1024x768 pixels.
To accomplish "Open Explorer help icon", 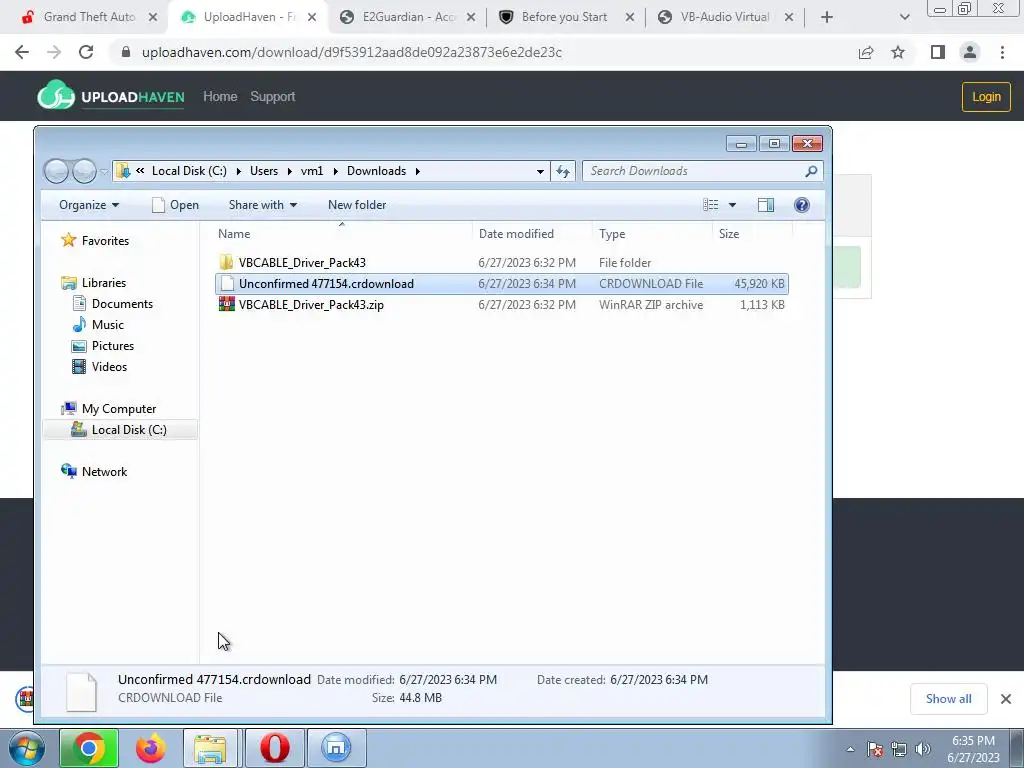I will [x=802, y=205].
